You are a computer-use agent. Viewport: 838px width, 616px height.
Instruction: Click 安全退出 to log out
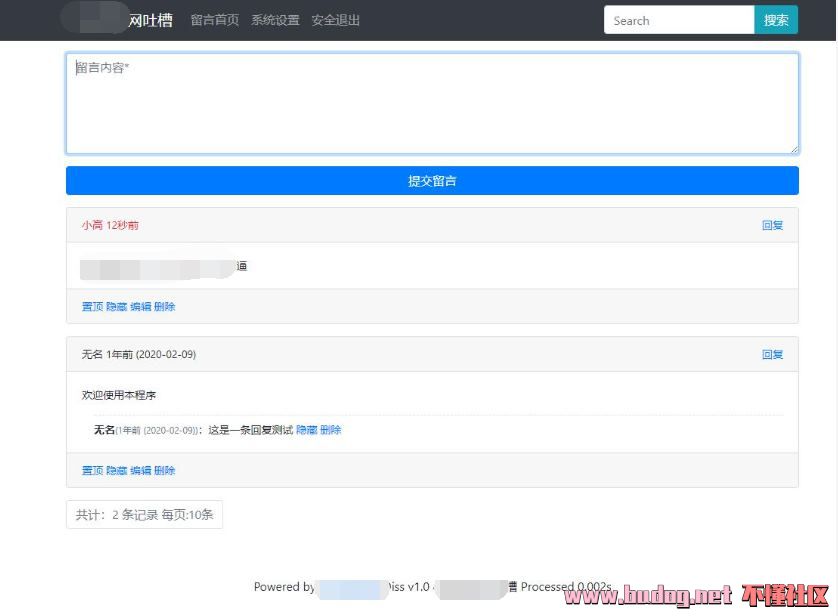click(336, 20)
